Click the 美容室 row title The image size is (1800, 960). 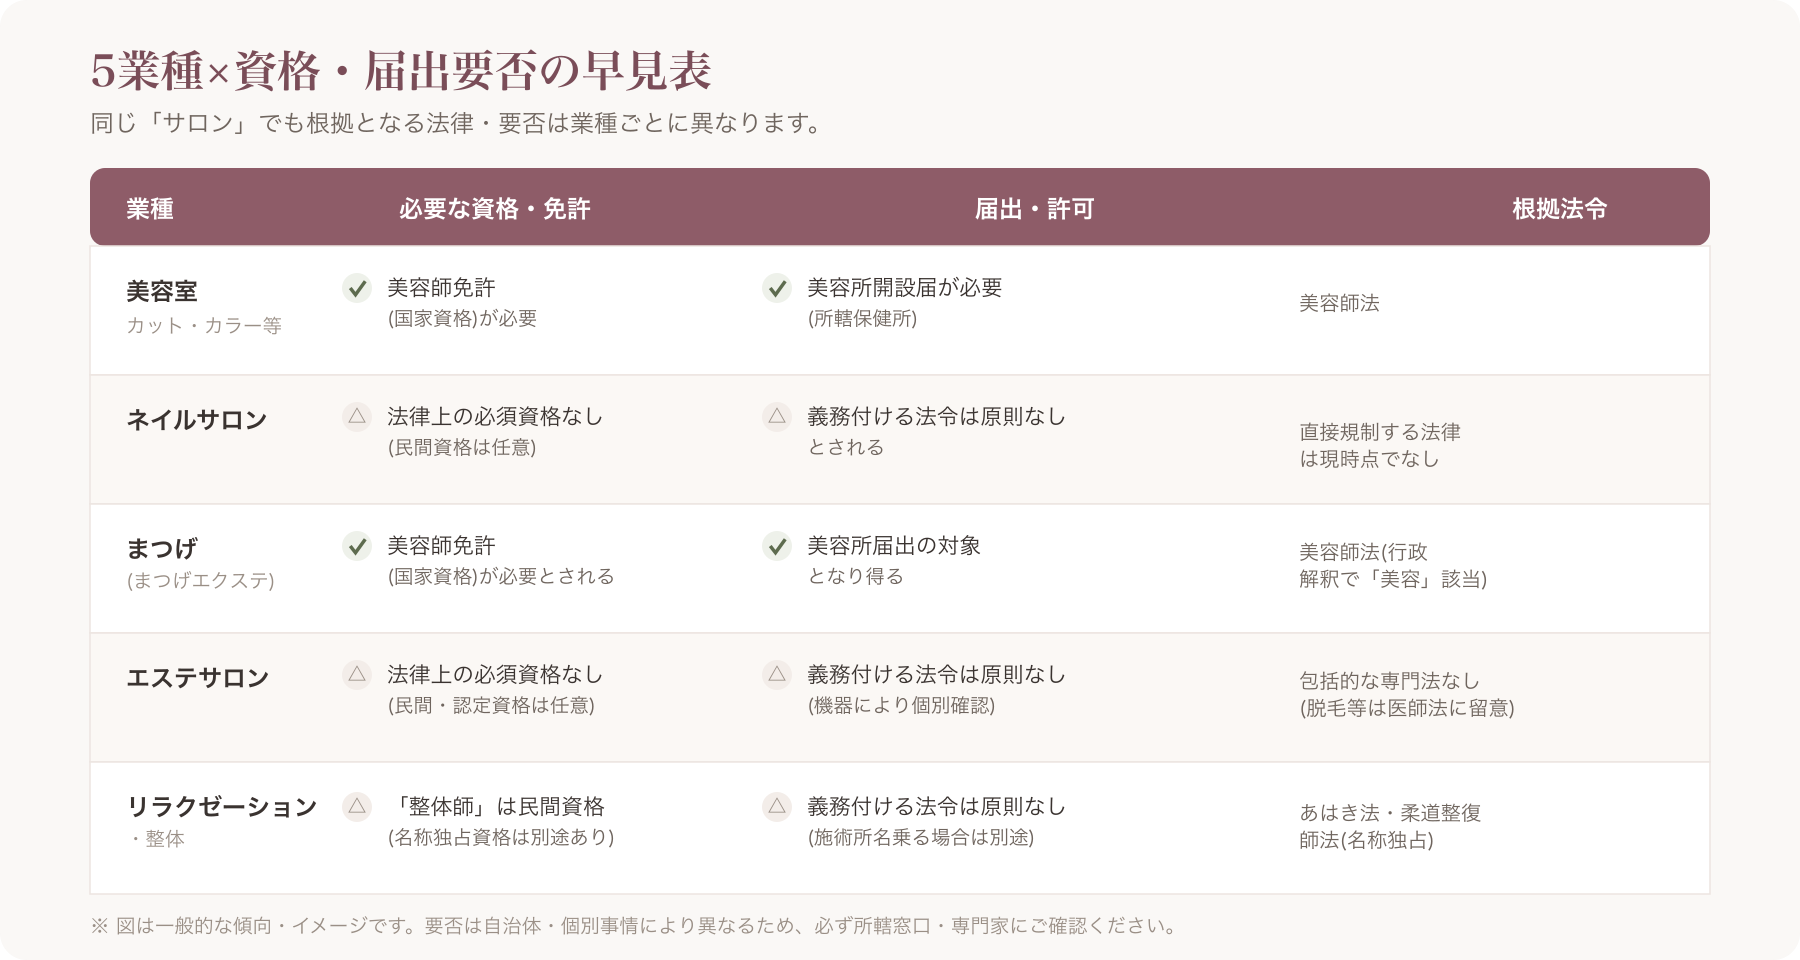(162, 292)
